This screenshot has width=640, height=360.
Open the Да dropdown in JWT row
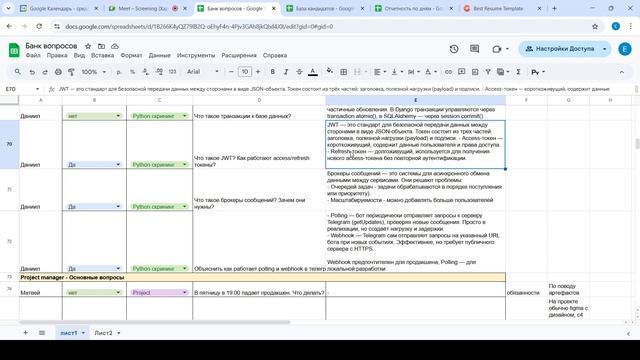94,164
